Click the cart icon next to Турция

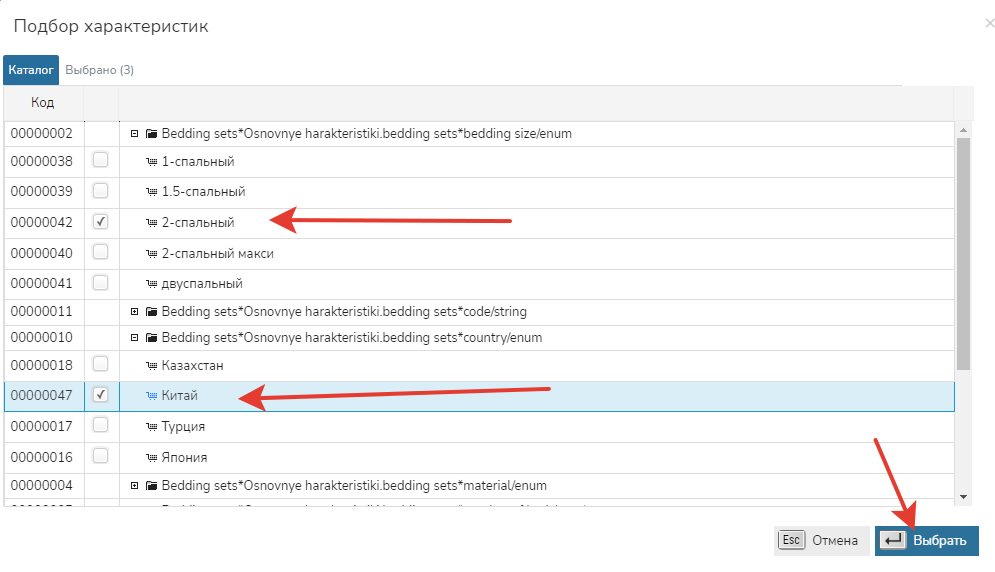(x=152, y=427)
